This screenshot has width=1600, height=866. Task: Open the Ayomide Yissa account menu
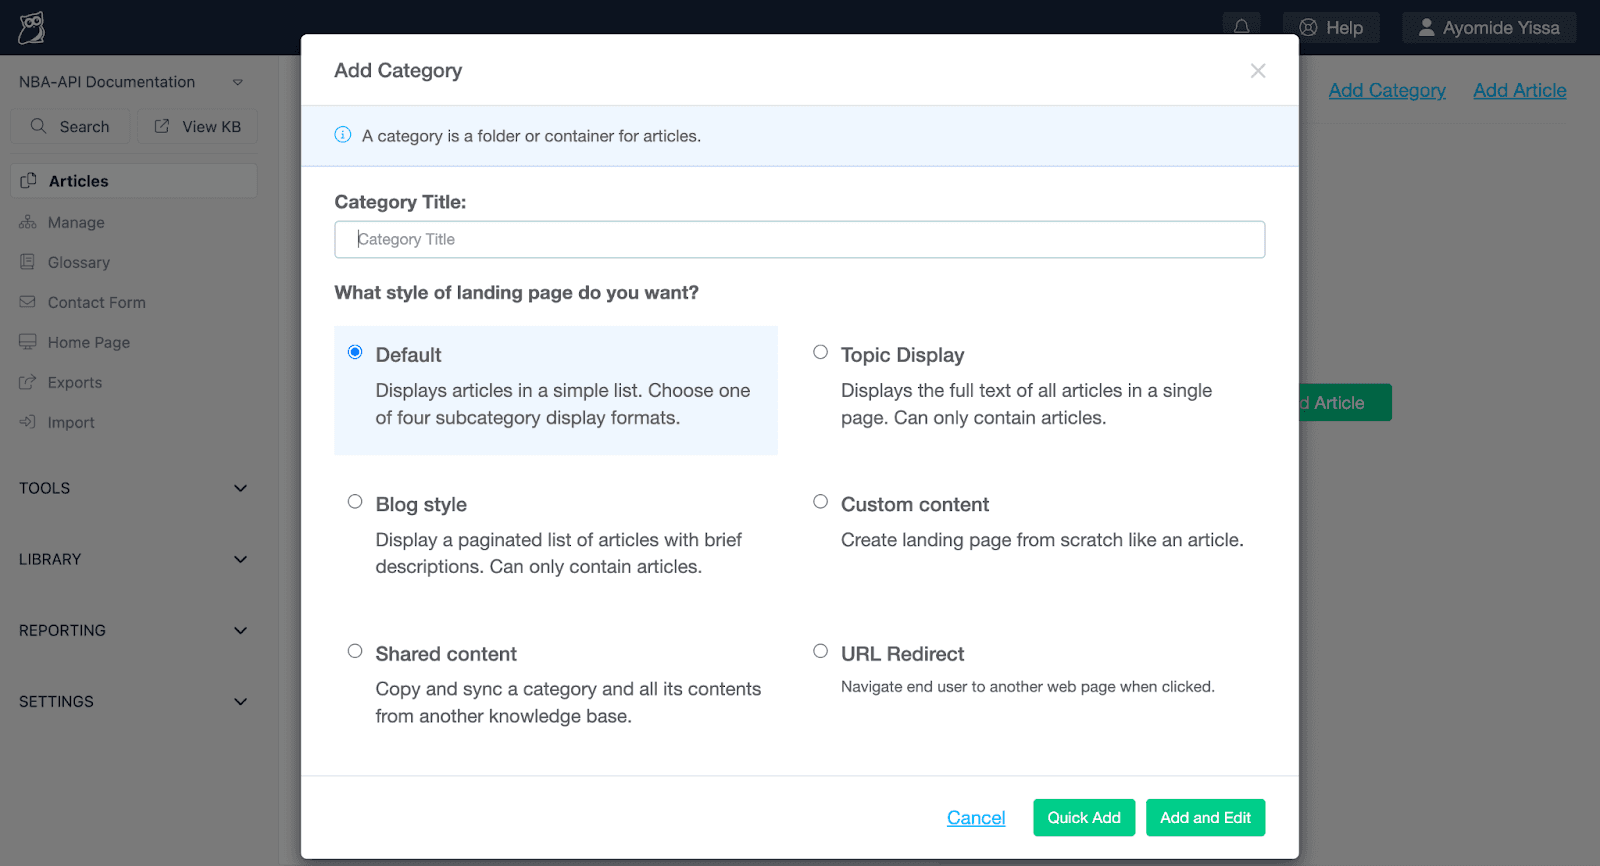(1489, 28)
